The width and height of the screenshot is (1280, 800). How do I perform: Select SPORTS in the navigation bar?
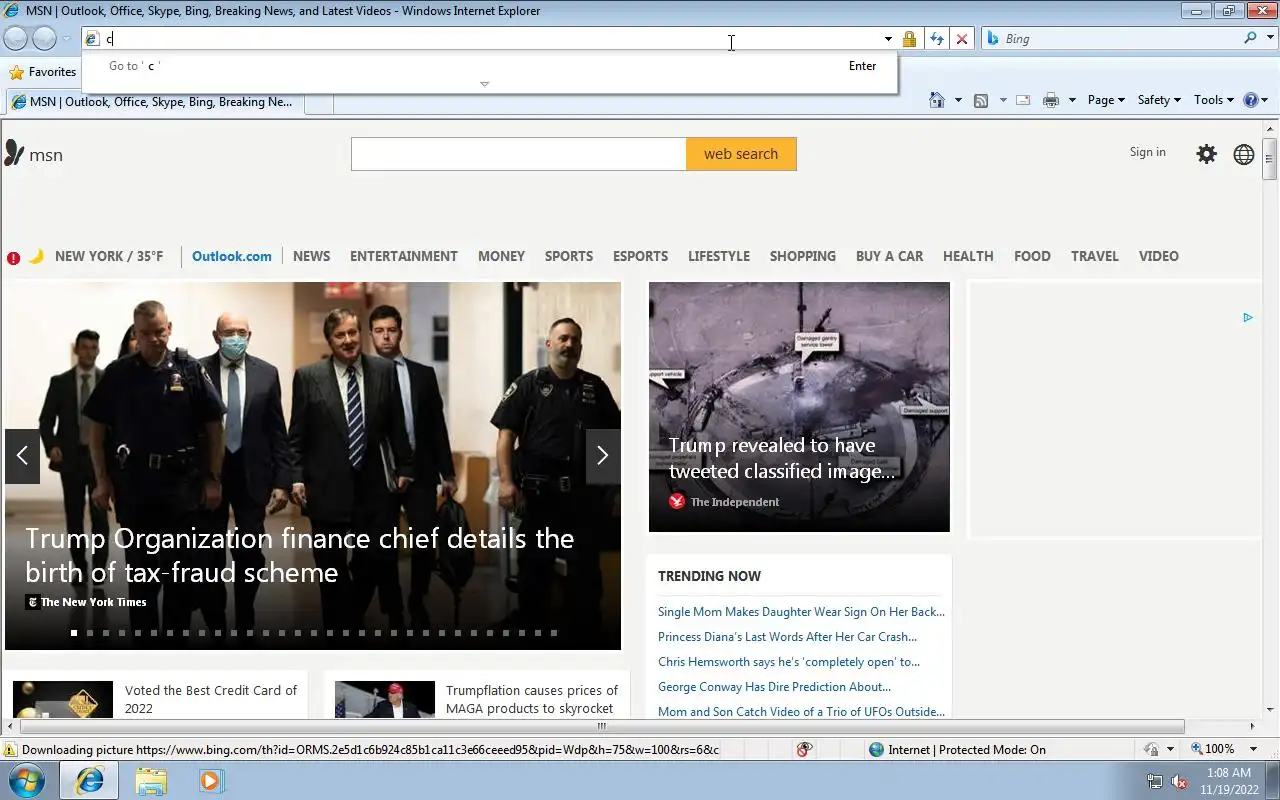click(569, 256)
